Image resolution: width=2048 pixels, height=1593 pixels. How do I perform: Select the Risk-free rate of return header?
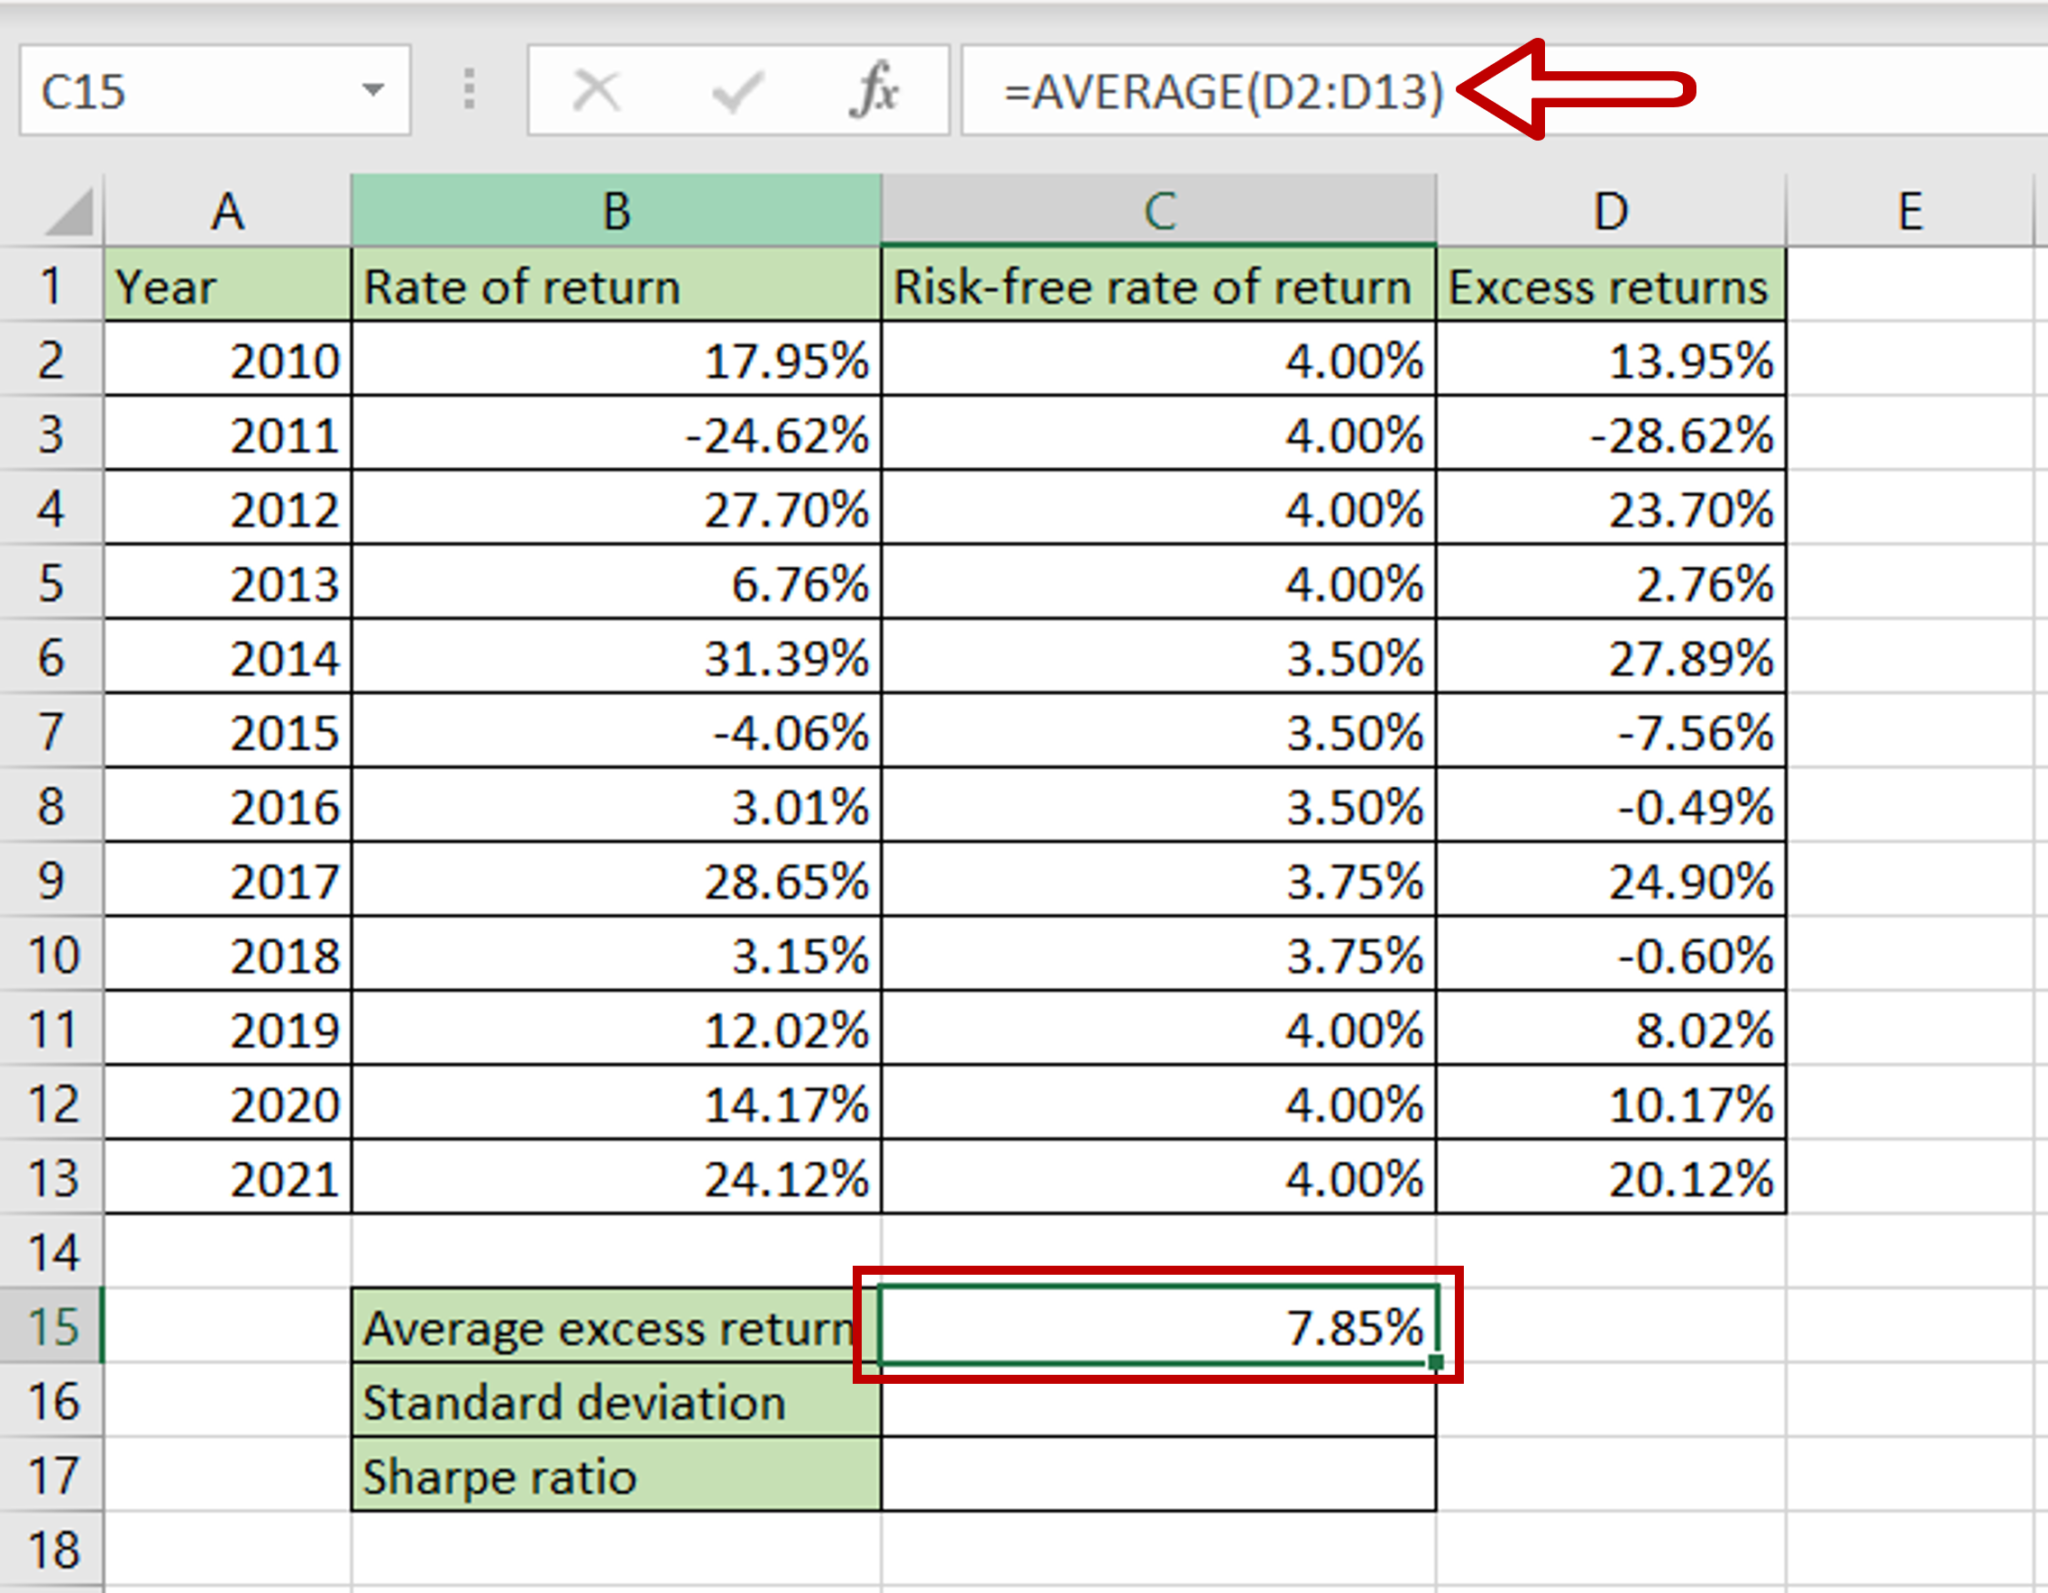[x=1158, y=287]
